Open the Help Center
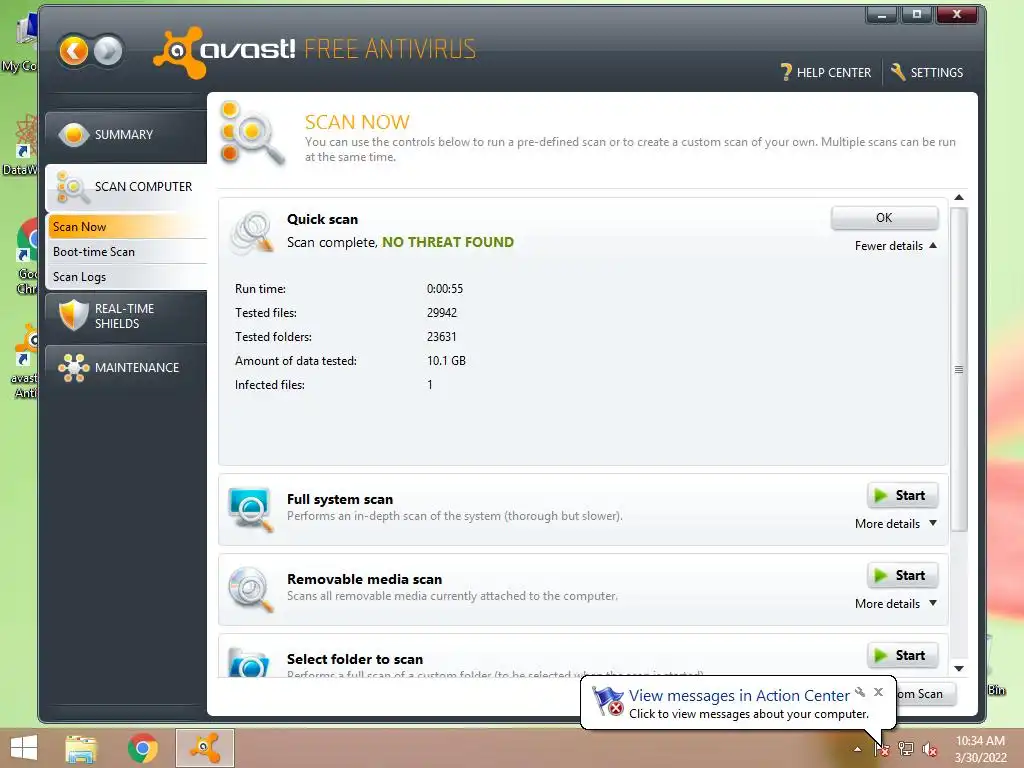 click(x=825, y=72)
